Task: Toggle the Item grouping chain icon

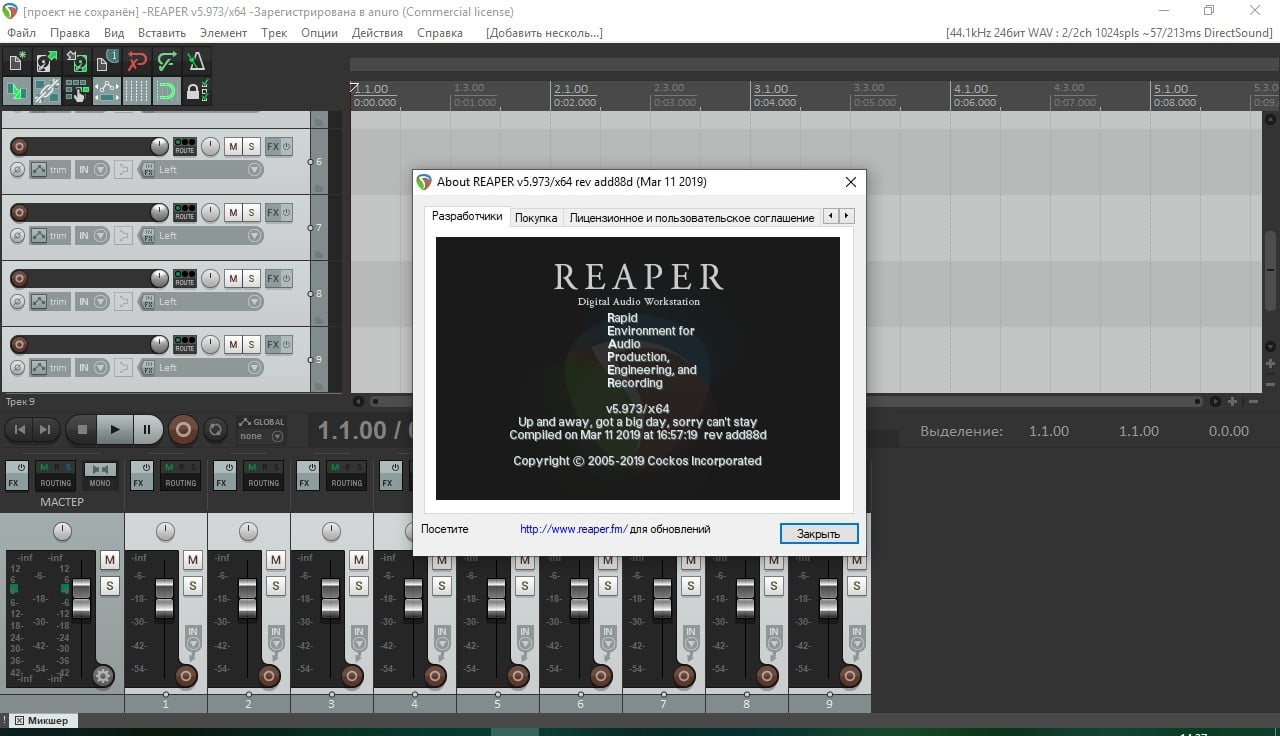Action: point(46,91)
